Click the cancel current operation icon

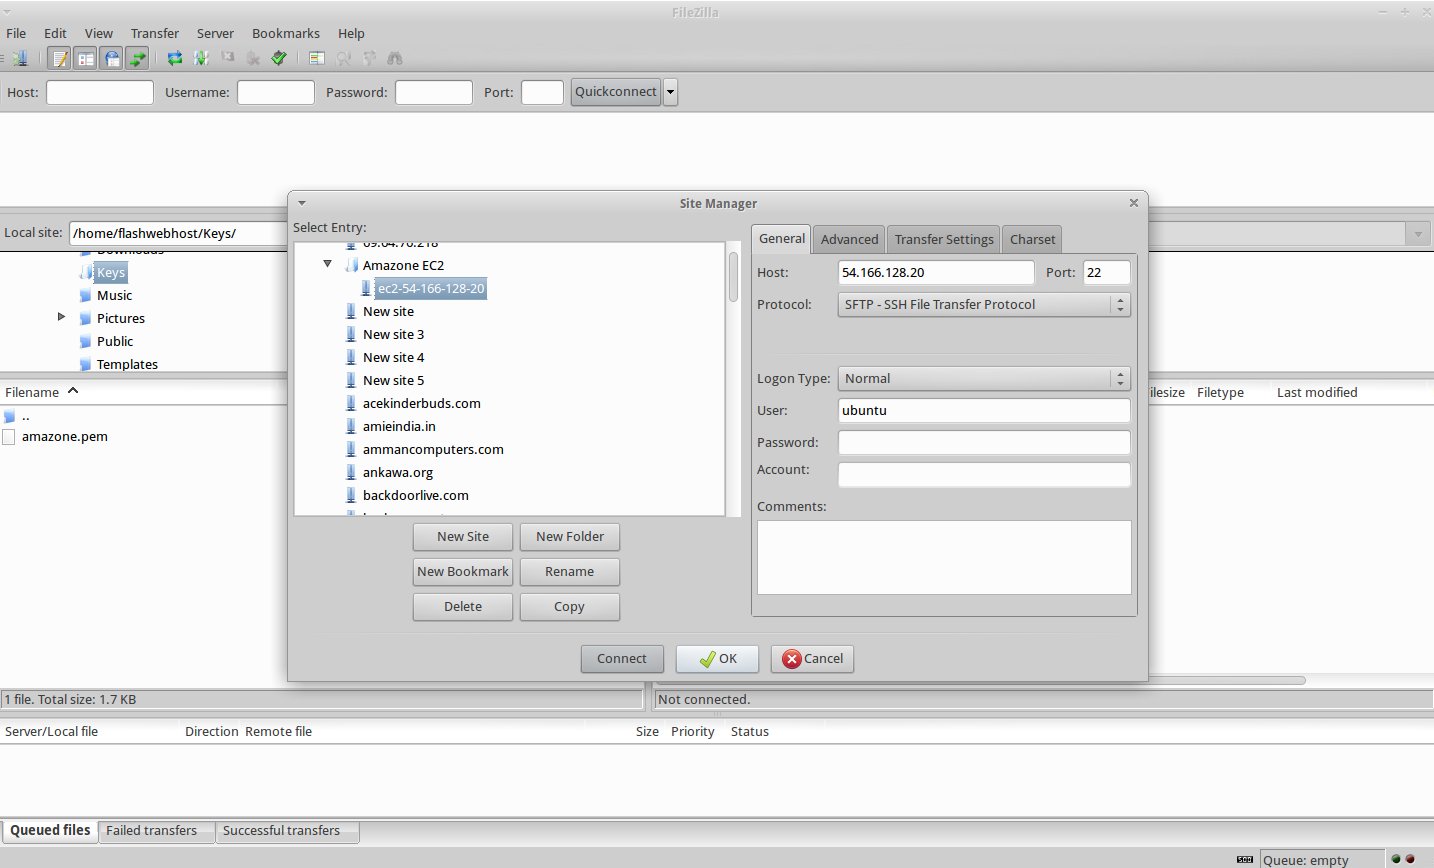[228, 58]
